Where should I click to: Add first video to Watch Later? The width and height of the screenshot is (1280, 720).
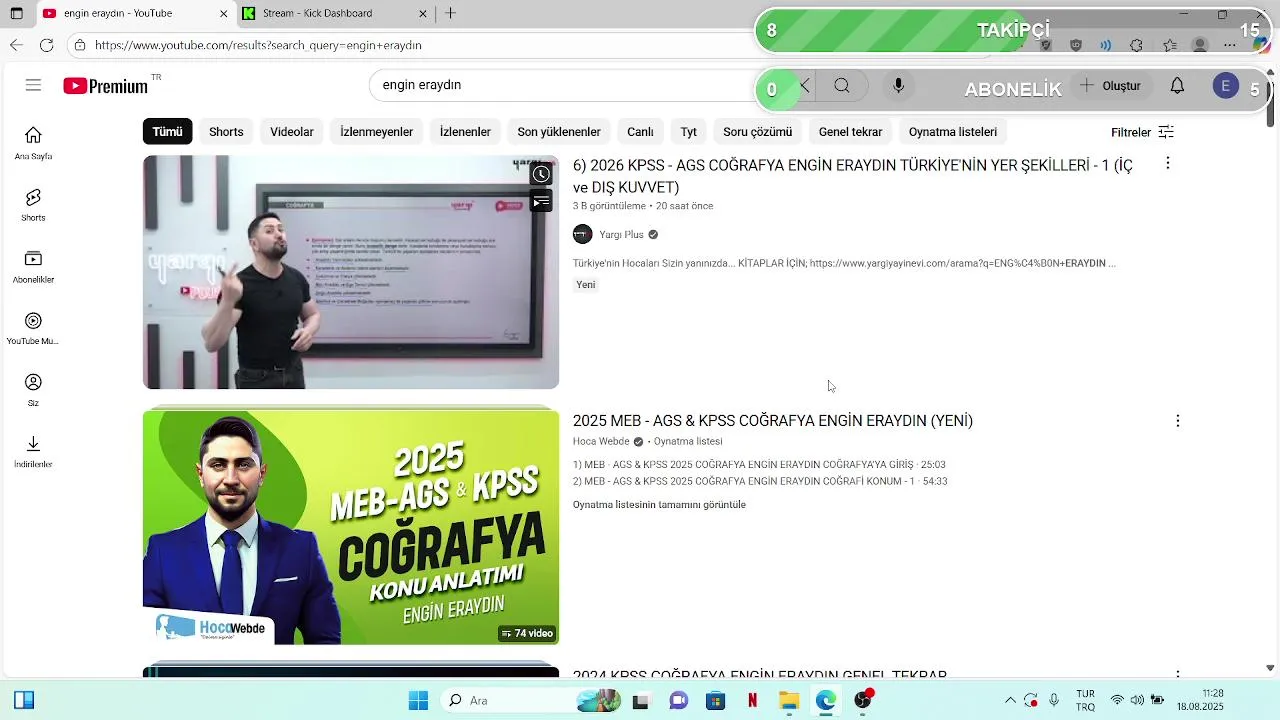pos(541,174)
